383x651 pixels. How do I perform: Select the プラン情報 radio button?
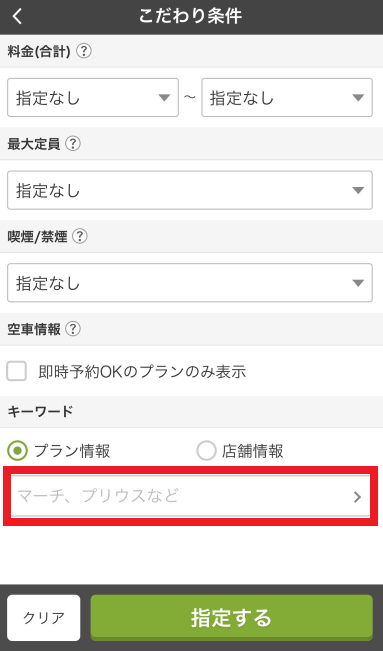pyautogui.click(x=17, y=451)
